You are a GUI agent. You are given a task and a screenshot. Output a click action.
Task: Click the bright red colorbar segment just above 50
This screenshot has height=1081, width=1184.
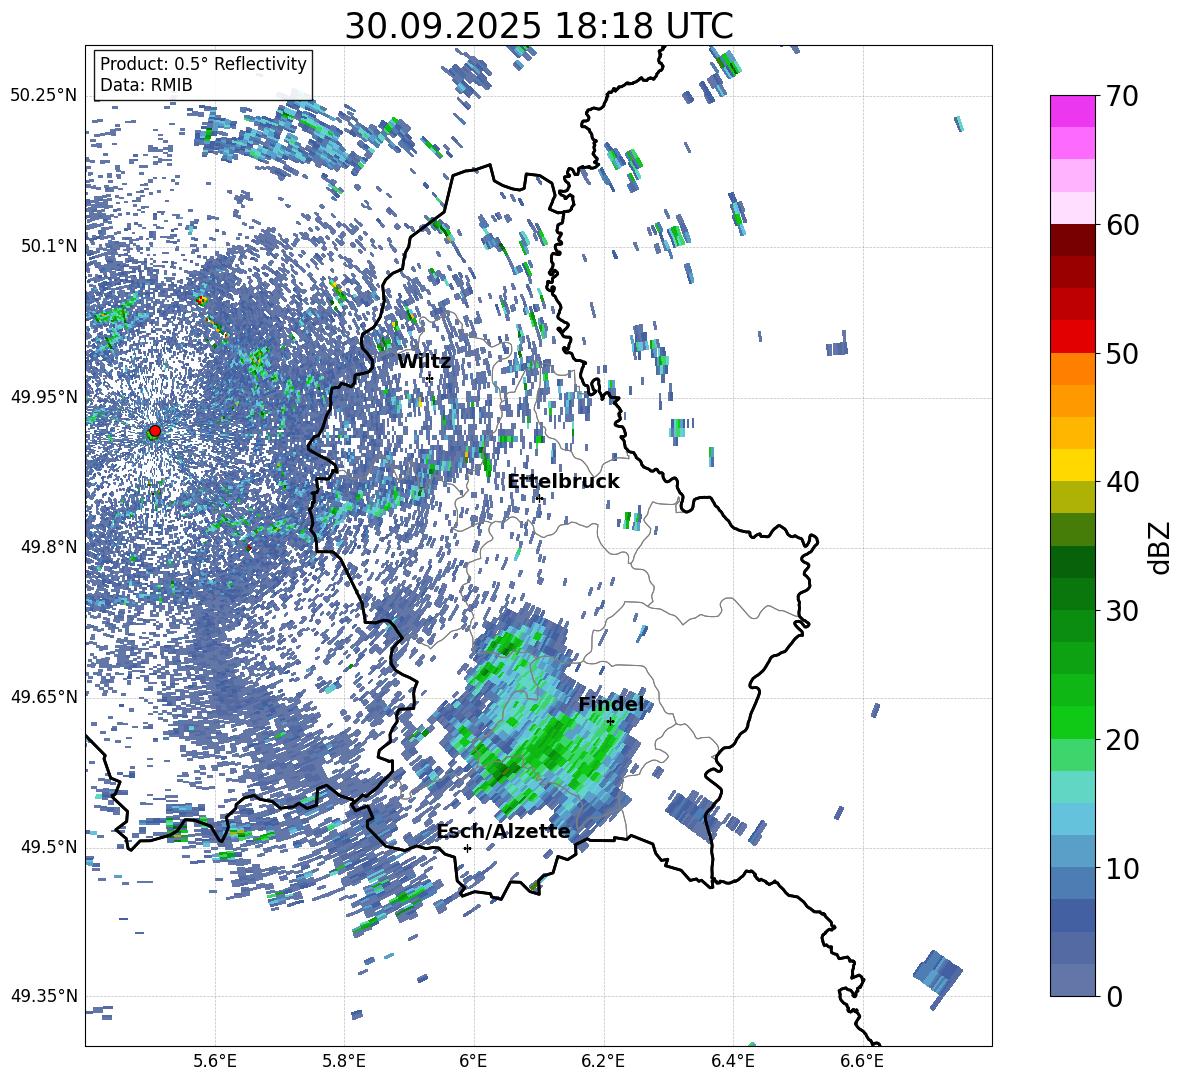tap(1072, 337)
